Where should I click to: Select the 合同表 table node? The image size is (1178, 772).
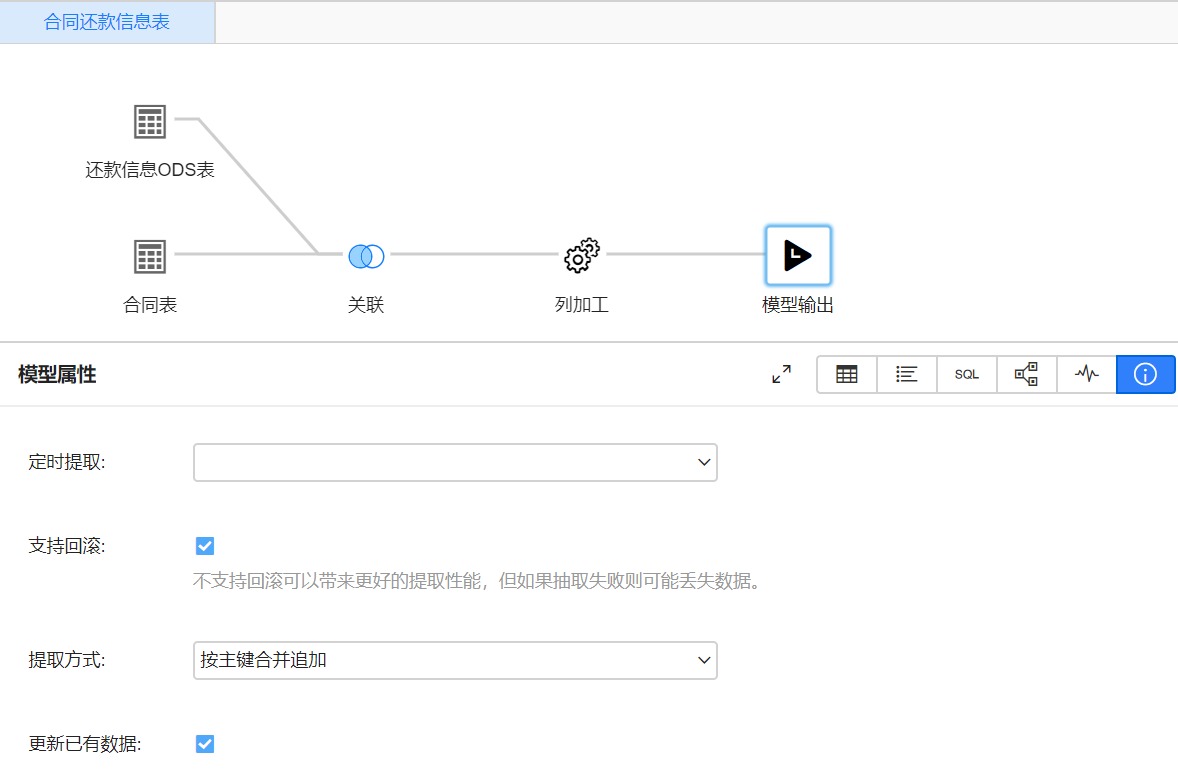(150, 256)
